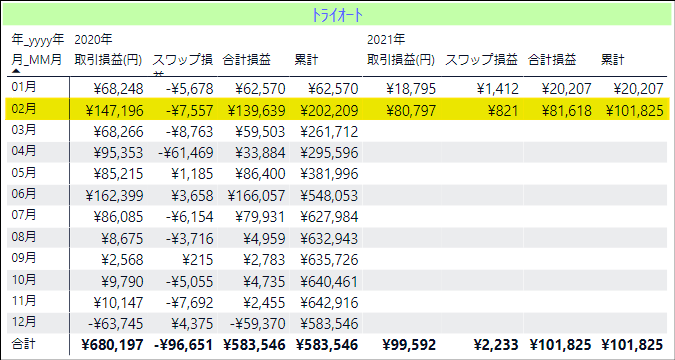Click the ¥261,712 cumulative cell in 03月
Screen dimensions: 675x360
click(329, 132)
